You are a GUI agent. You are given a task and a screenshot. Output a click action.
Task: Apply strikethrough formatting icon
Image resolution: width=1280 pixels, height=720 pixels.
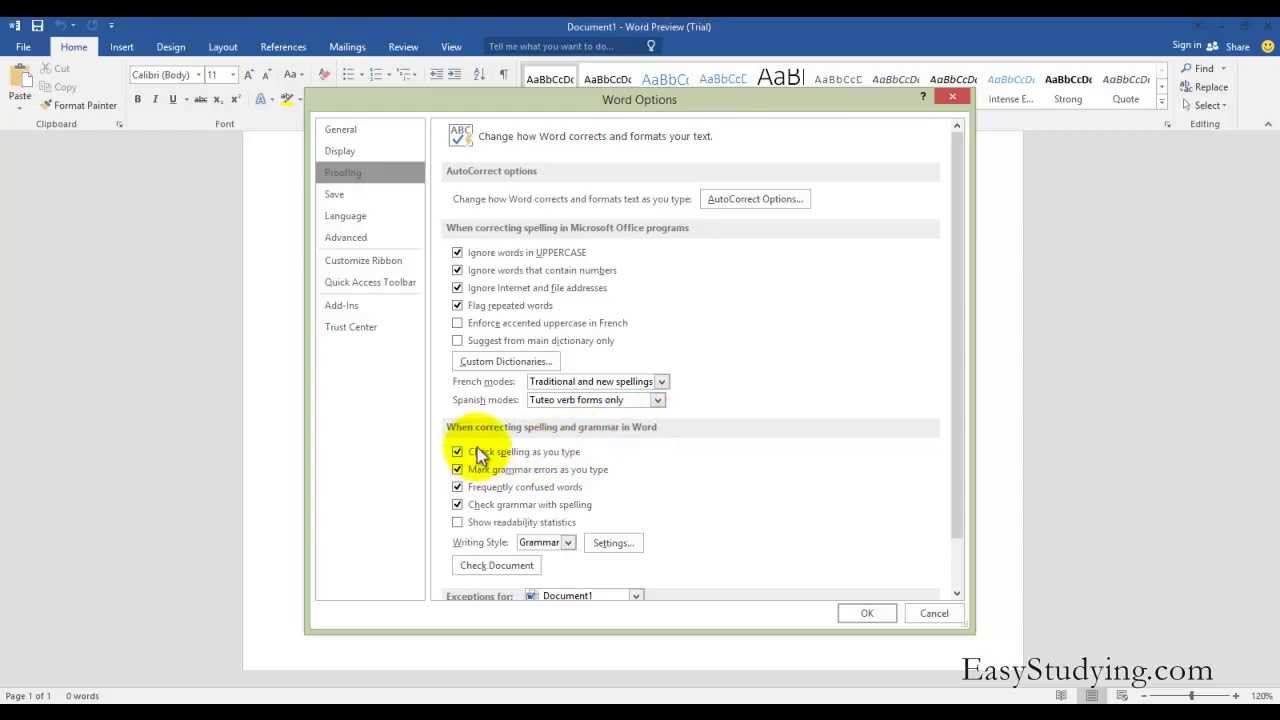pos(200,99)
